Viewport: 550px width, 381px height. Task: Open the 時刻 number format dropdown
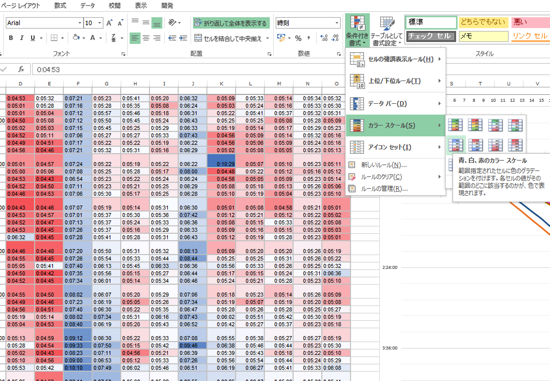[x=337, y=23]
